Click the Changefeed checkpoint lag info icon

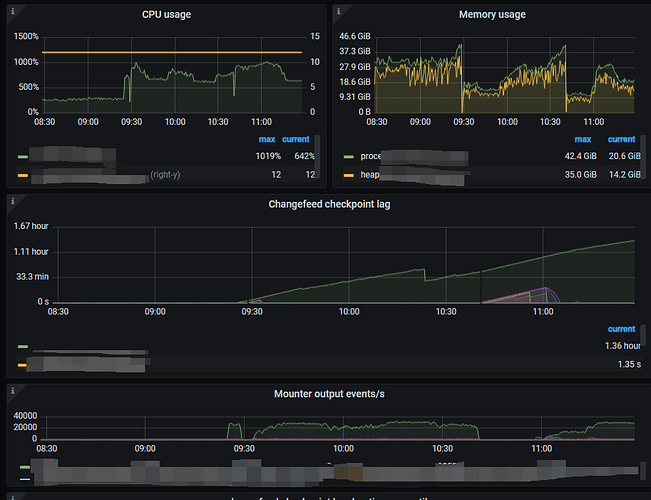11,200
